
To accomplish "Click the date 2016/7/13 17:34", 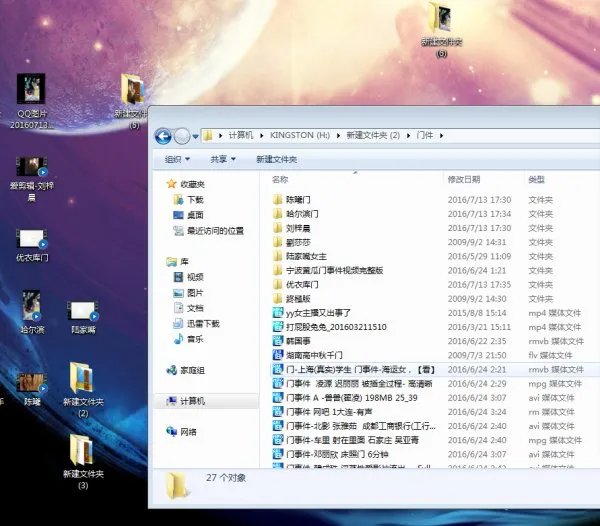I will 479,213.
